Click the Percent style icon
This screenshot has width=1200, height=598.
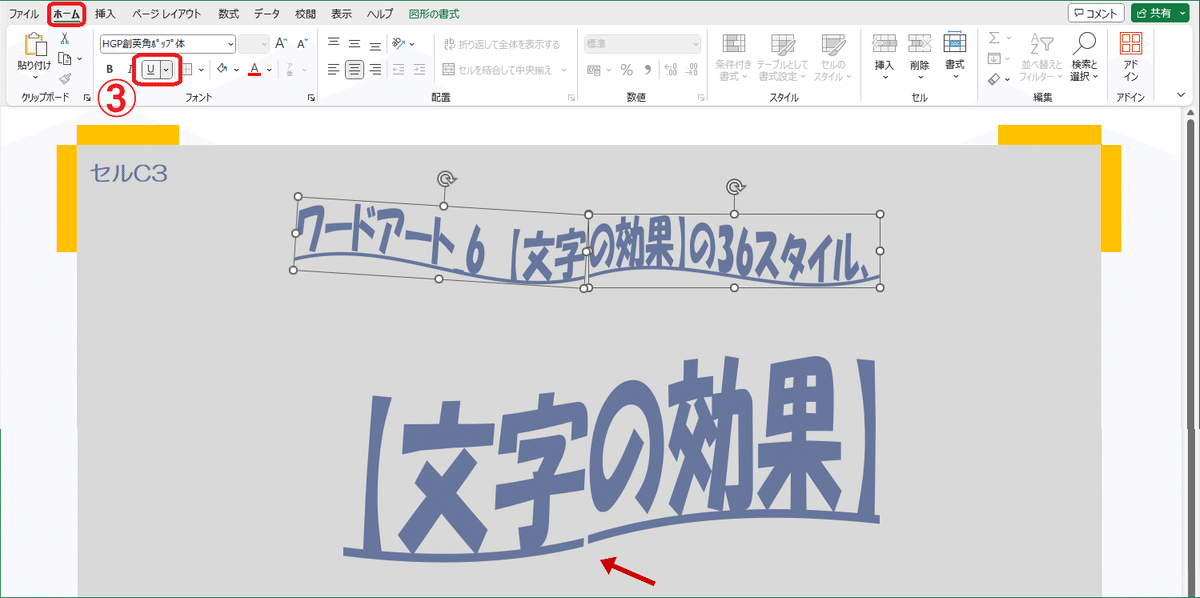(x=626, y=69)
